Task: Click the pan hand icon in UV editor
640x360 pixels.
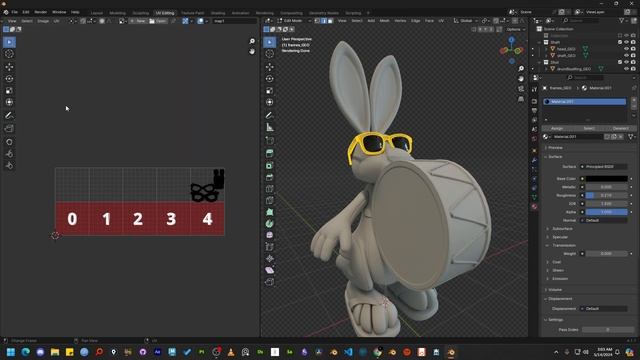Action: (x=252, y=51)
